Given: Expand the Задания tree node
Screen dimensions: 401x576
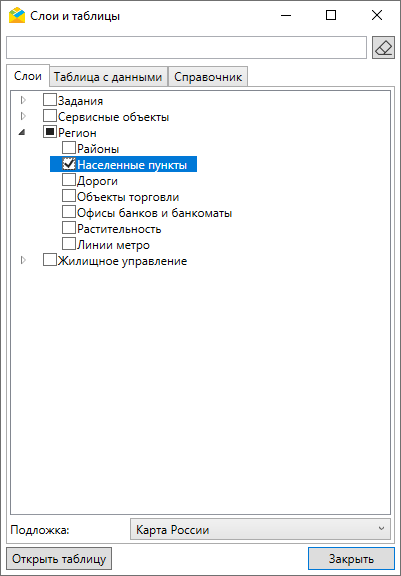Looking at the screenshot, I should click(24, 100).
